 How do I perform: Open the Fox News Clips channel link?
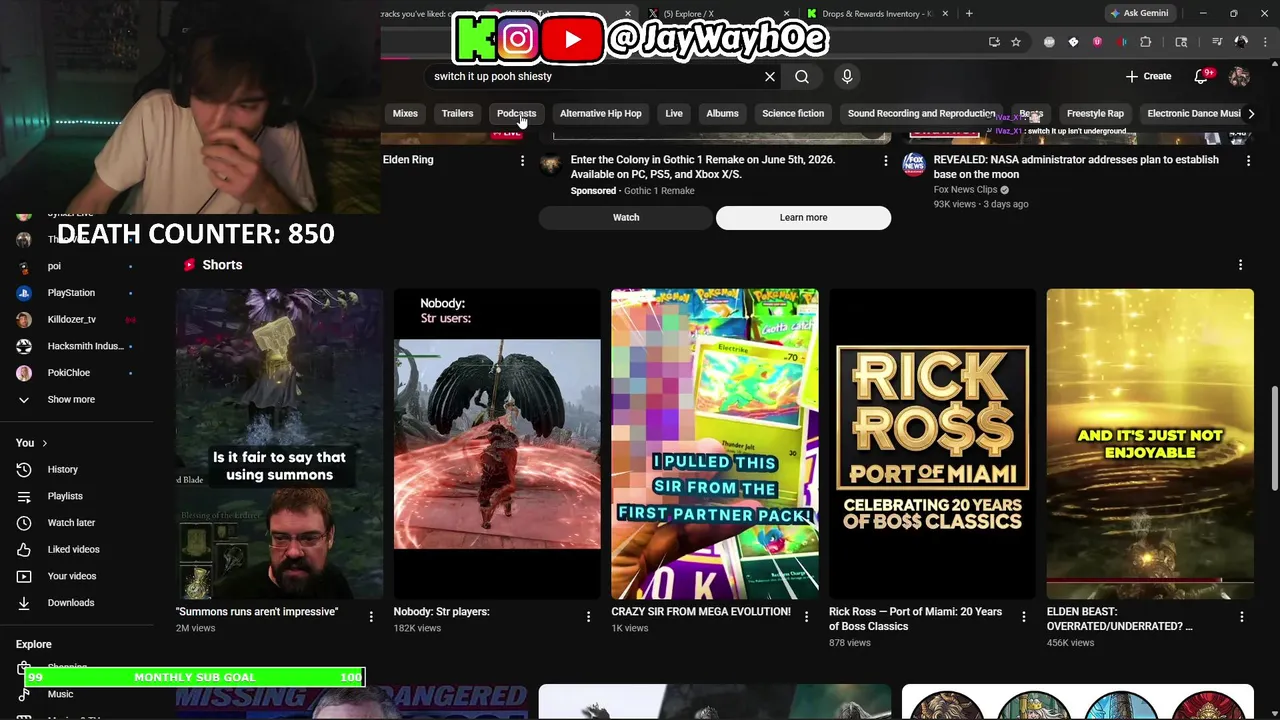(965, 189)
